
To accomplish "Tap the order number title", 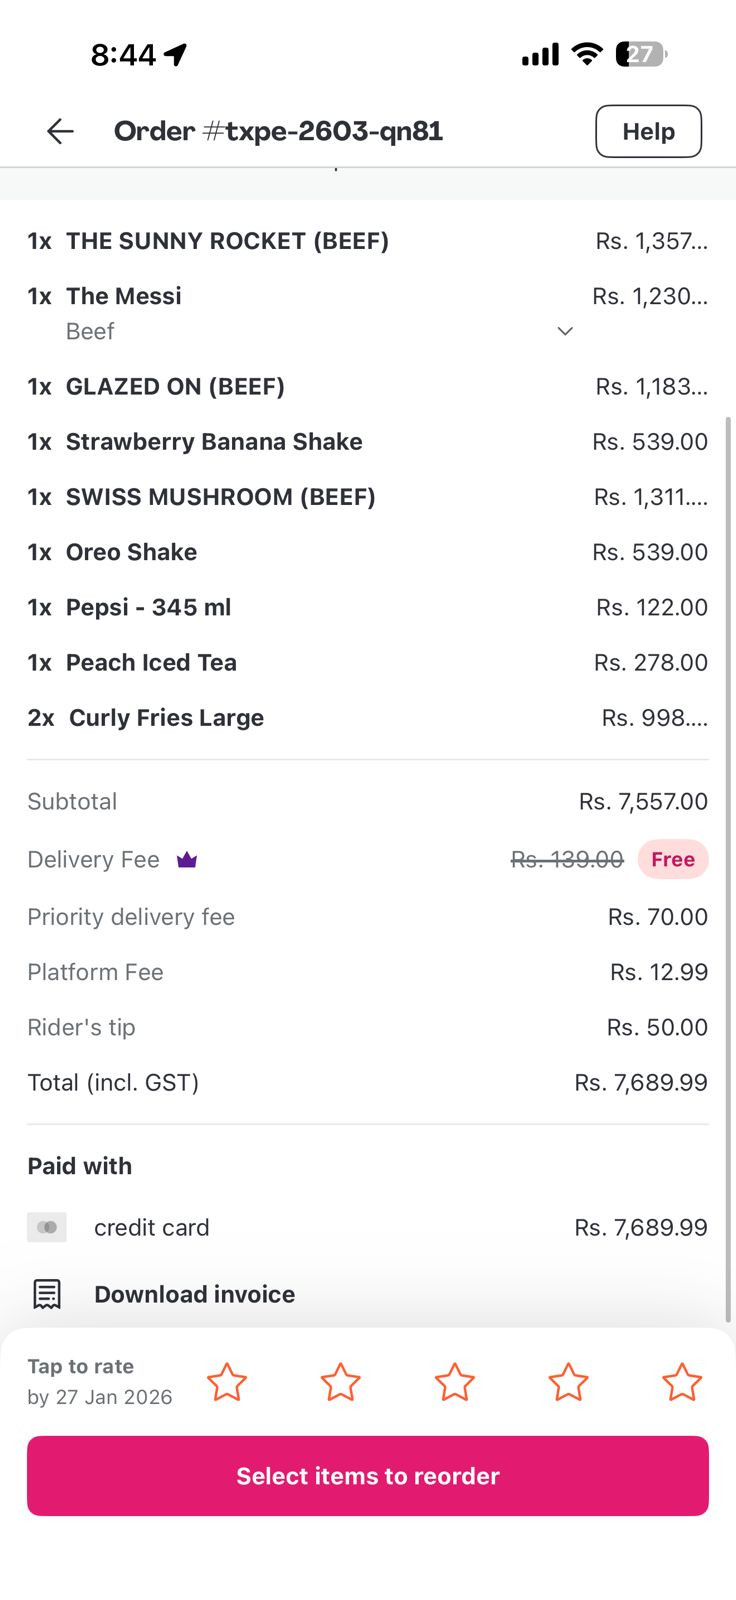I will 278,131.
